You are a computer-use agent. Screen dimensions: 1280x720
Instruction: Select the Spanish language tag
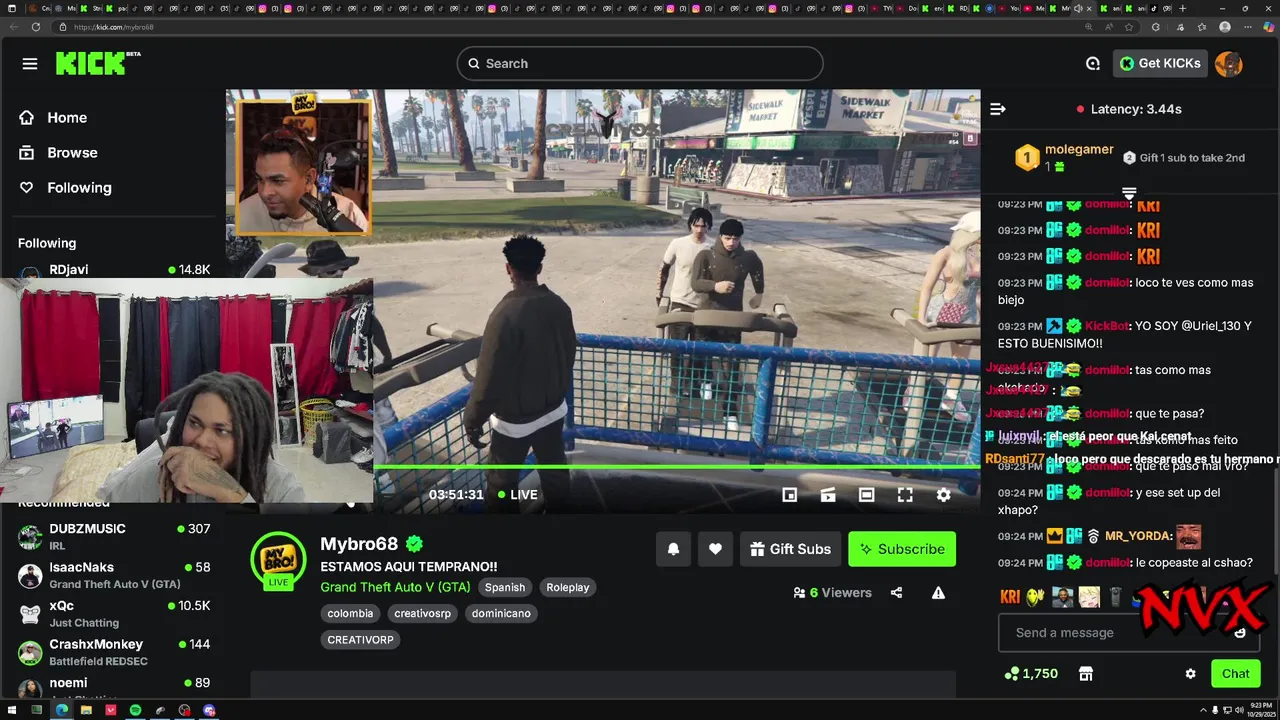click(505, 588)
